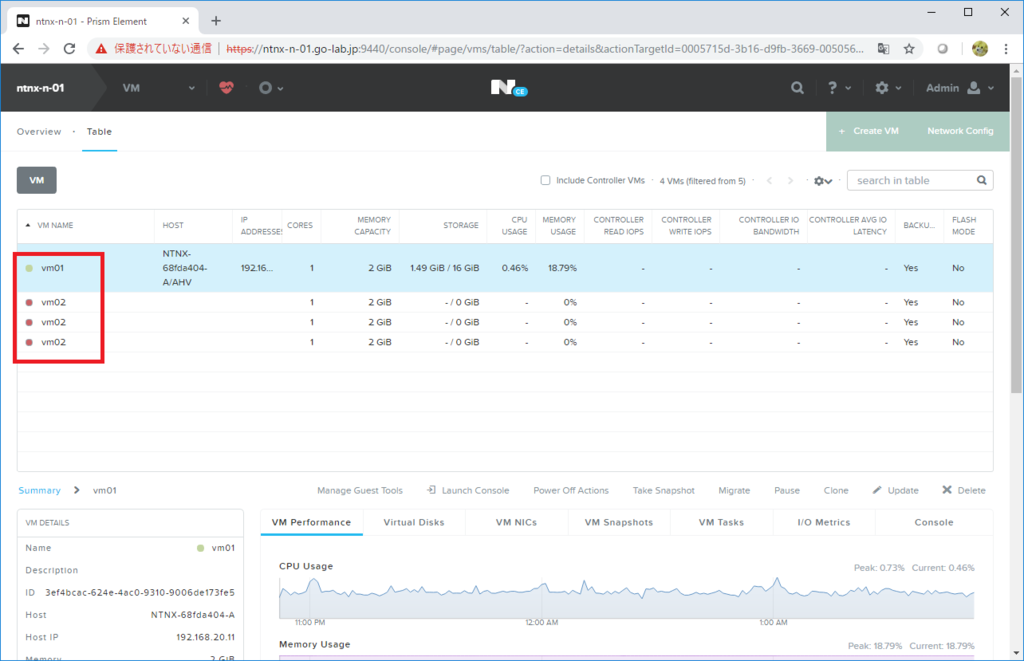Click the CPU Usage chart
The image size is (1024, 661).
click(x=626, y=598)
